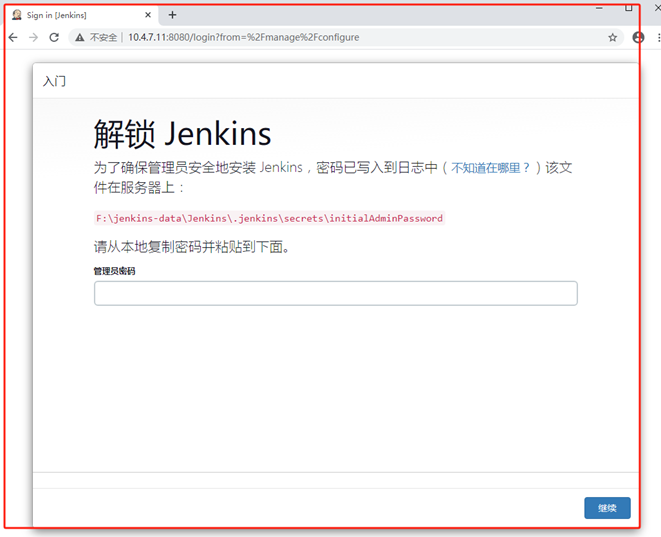Click the 不安全 security label
Image resolution: width=661 pixels, height=537 pixels.
click(x=103, y=38)
